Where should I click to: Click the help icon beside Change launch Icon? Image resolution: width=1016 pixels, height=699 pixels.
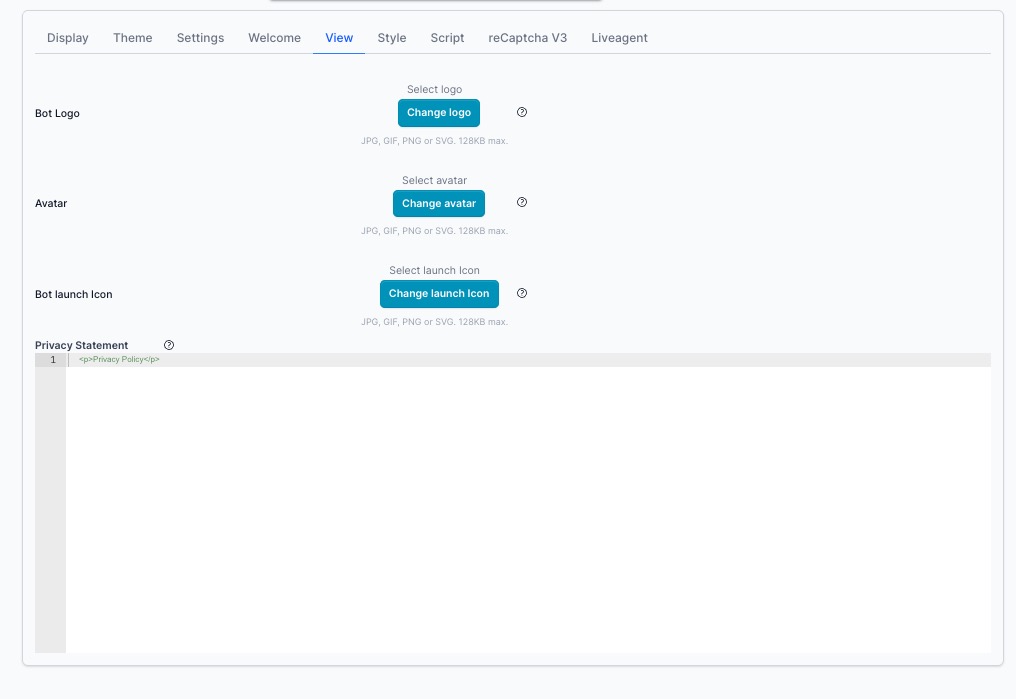click(x=521, y=293)
